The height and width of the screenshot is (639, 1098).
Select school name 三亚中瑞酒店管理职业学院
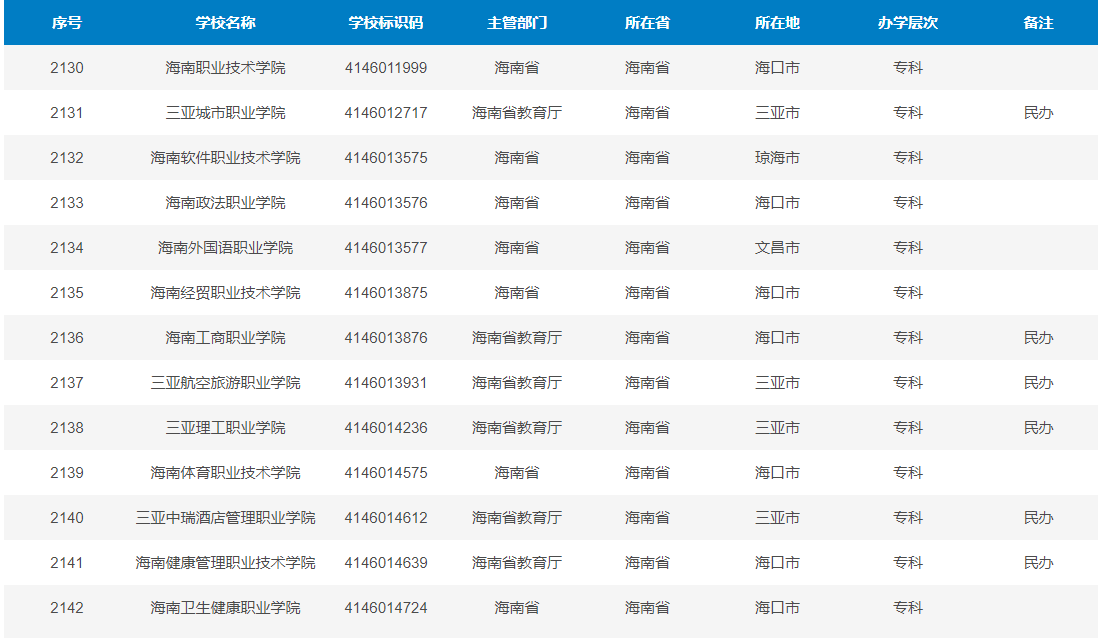225,518
